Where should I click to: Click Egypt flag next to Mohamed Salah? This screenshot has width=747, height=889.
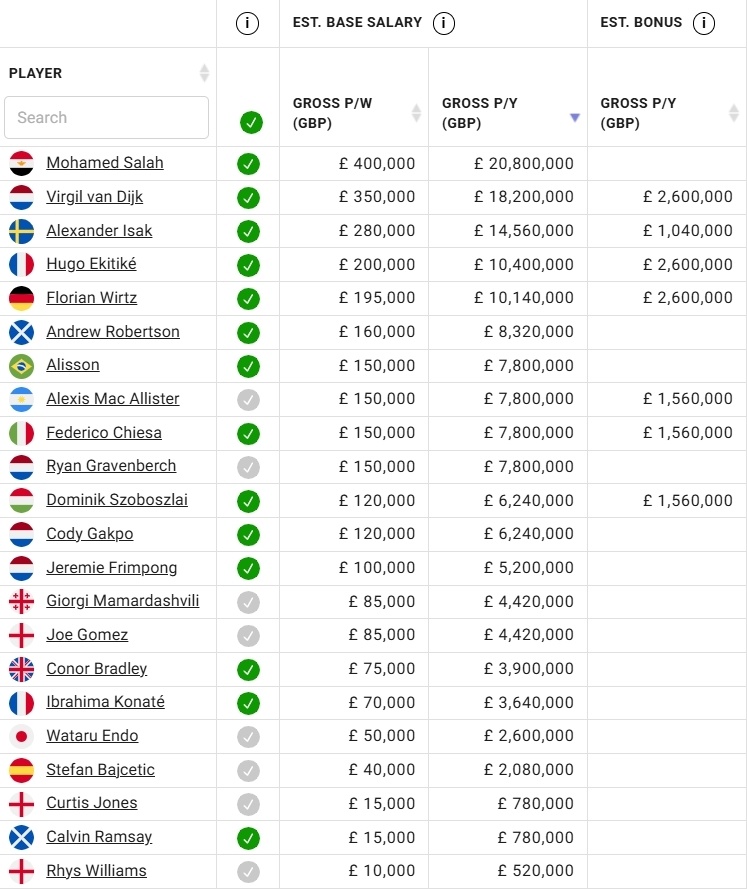pos(21,163)
